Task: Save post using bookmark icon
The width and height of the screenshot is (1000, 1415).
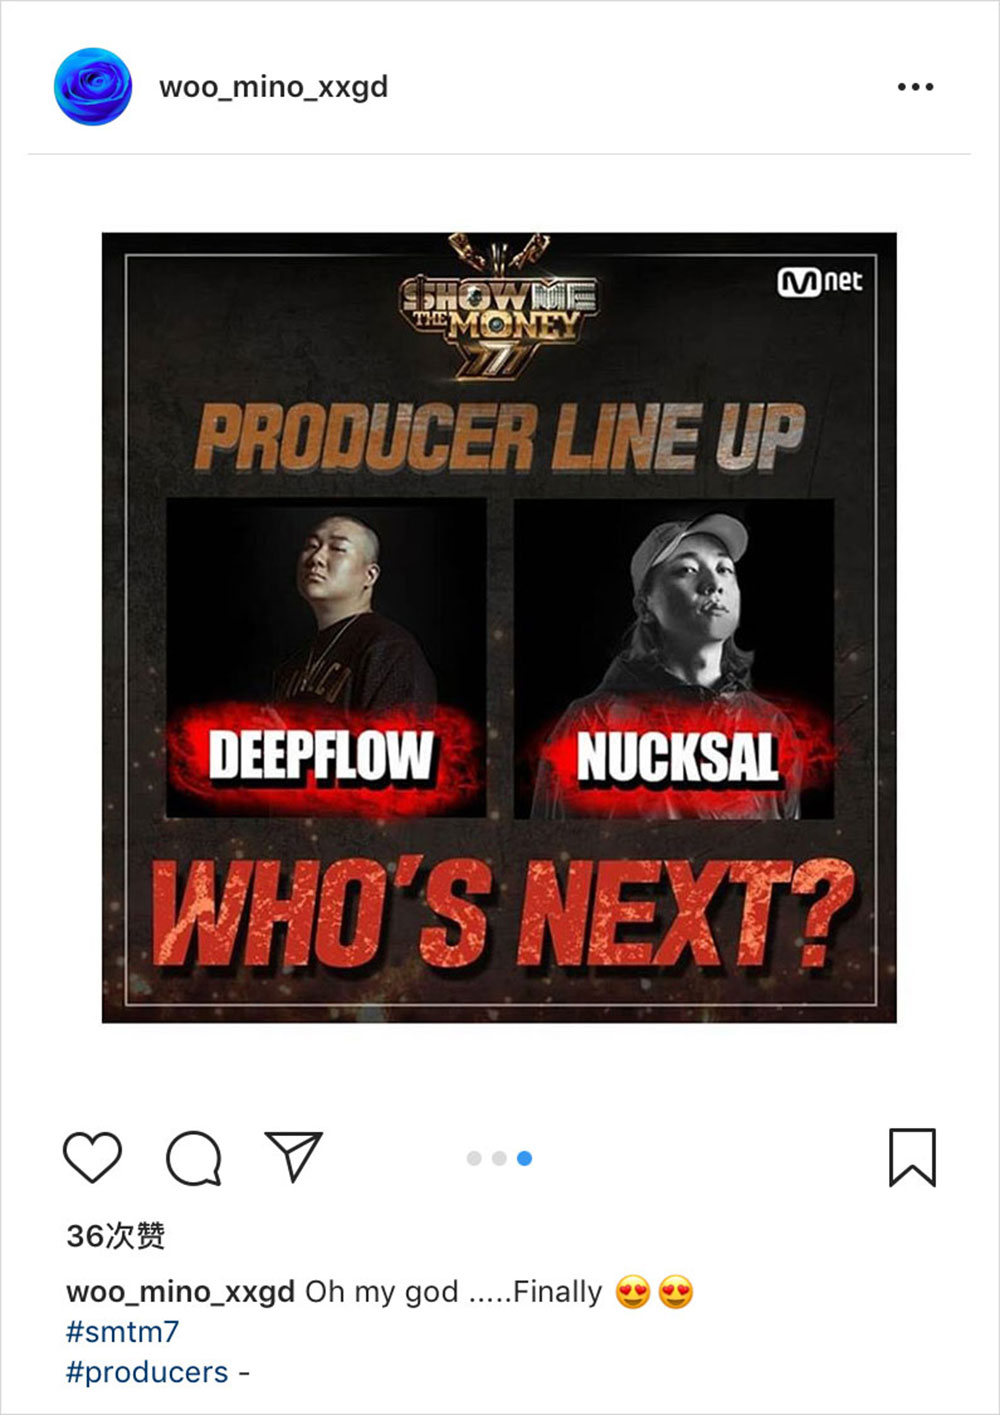Action: (x=912, y=1157)
